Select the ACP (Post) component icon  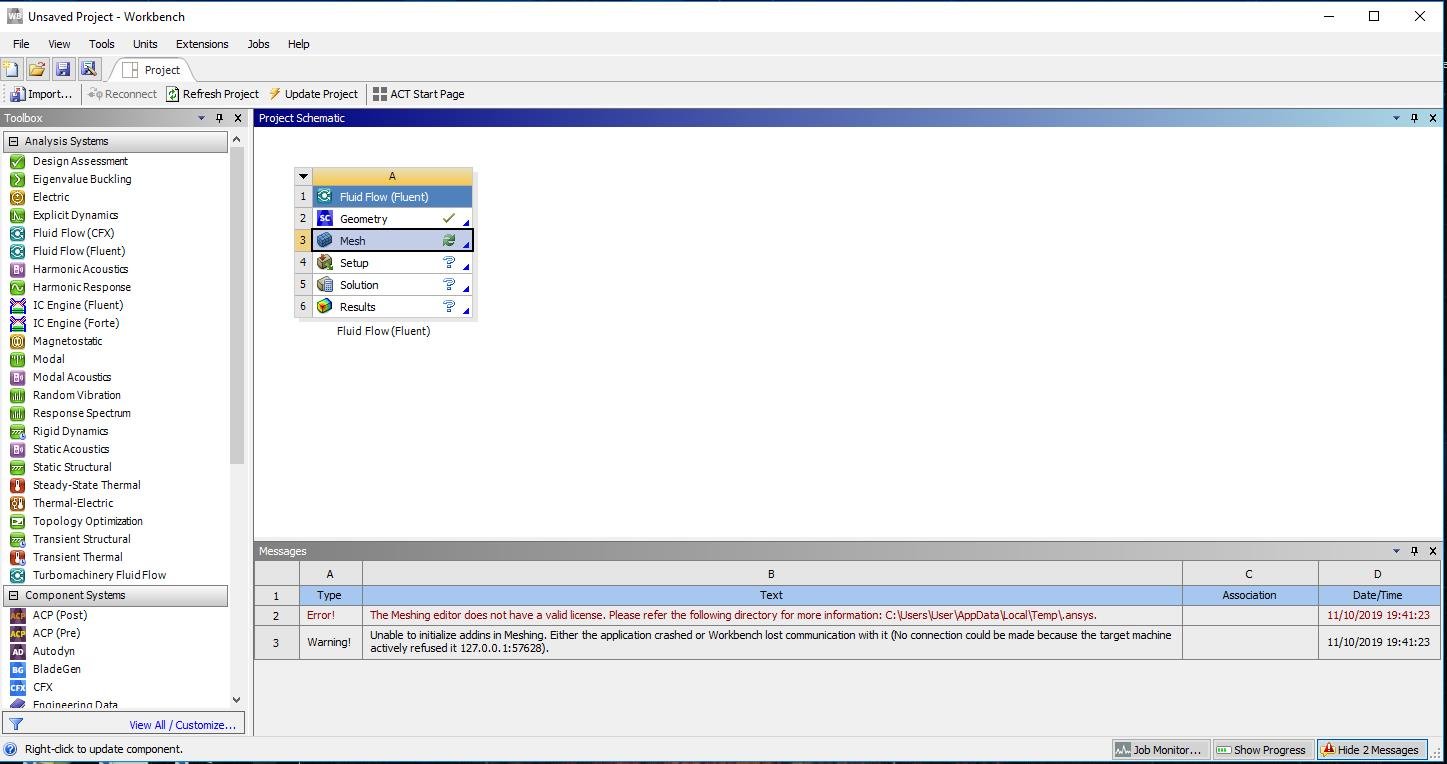[x=17, y=615]
